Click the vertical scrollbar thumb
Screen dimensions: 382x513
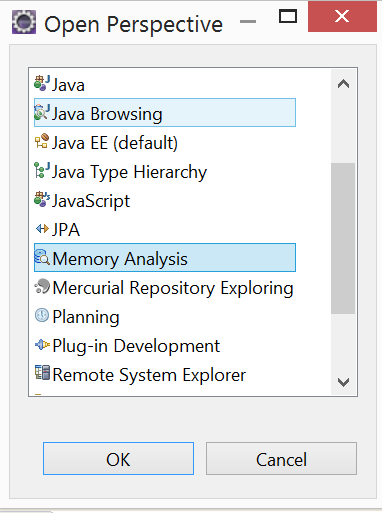click(343, 238)
